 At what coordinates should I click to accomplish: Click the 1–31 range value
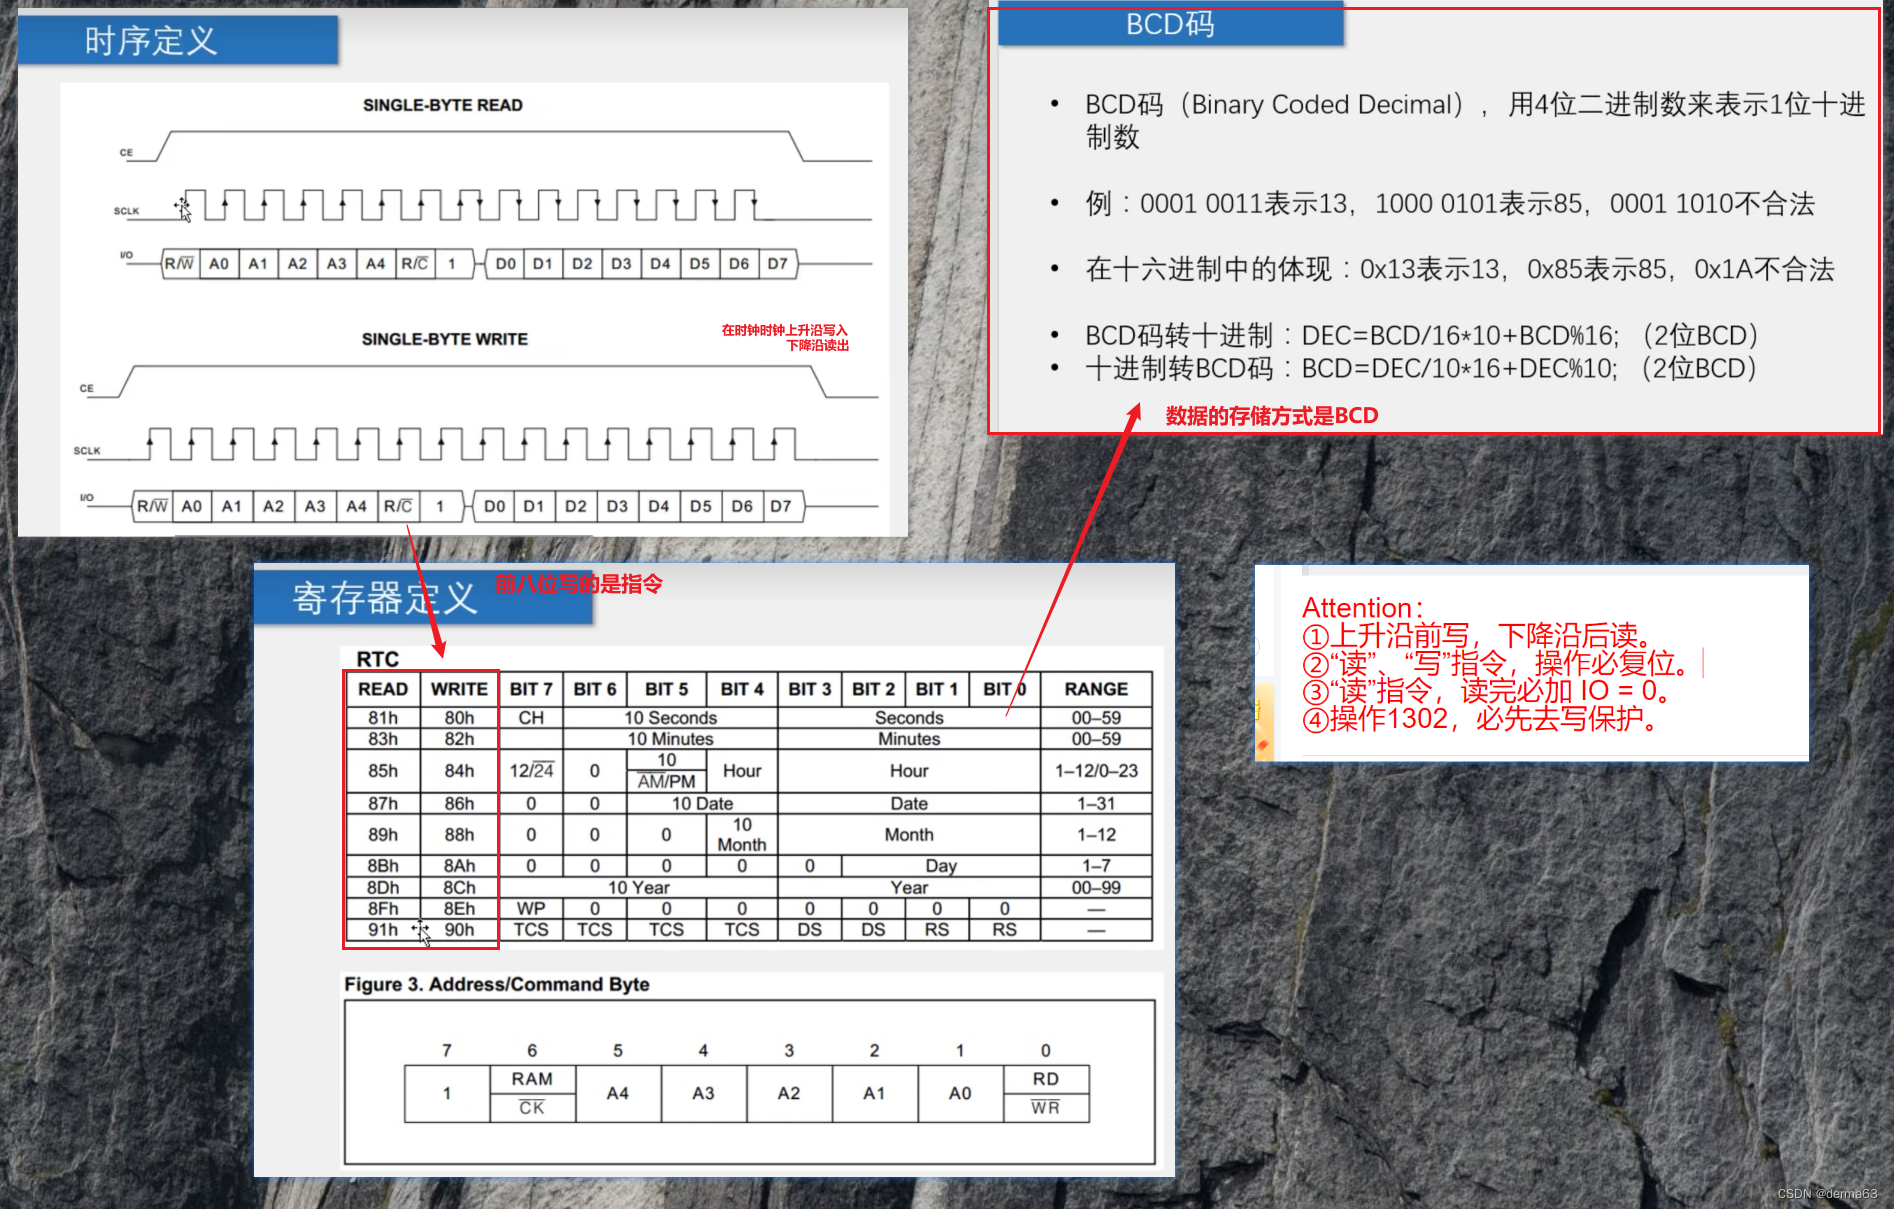pos(1096,804)
